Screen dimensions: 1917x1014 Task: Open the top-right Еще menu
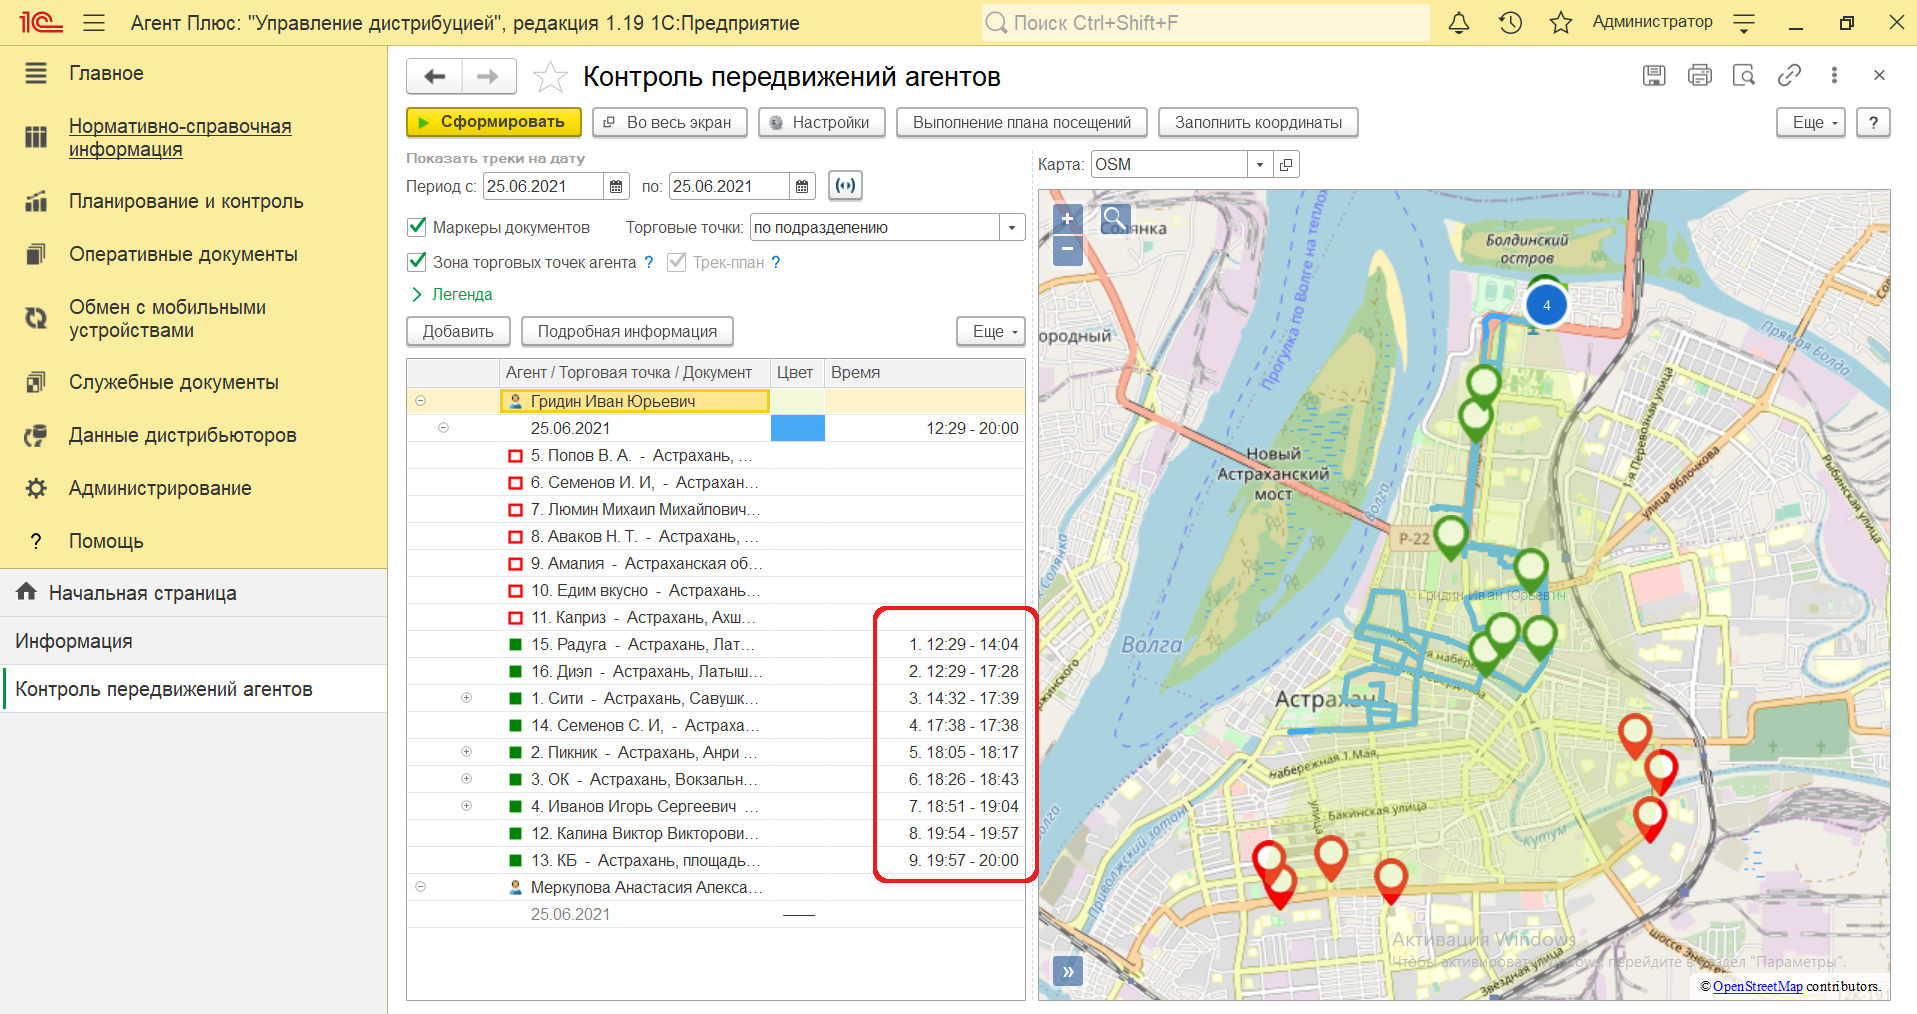(x=1811, y=122)
